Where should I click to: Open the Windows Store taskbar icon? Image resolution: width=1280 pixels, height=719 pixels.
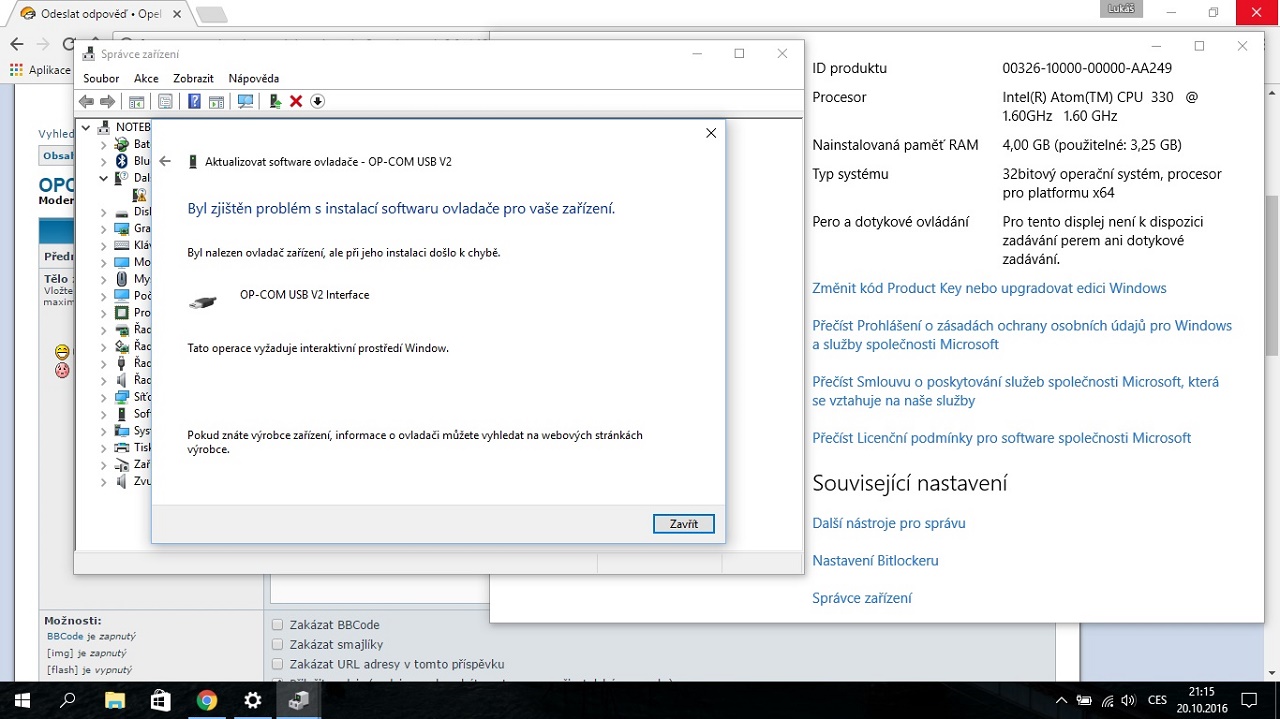[160, 700]
